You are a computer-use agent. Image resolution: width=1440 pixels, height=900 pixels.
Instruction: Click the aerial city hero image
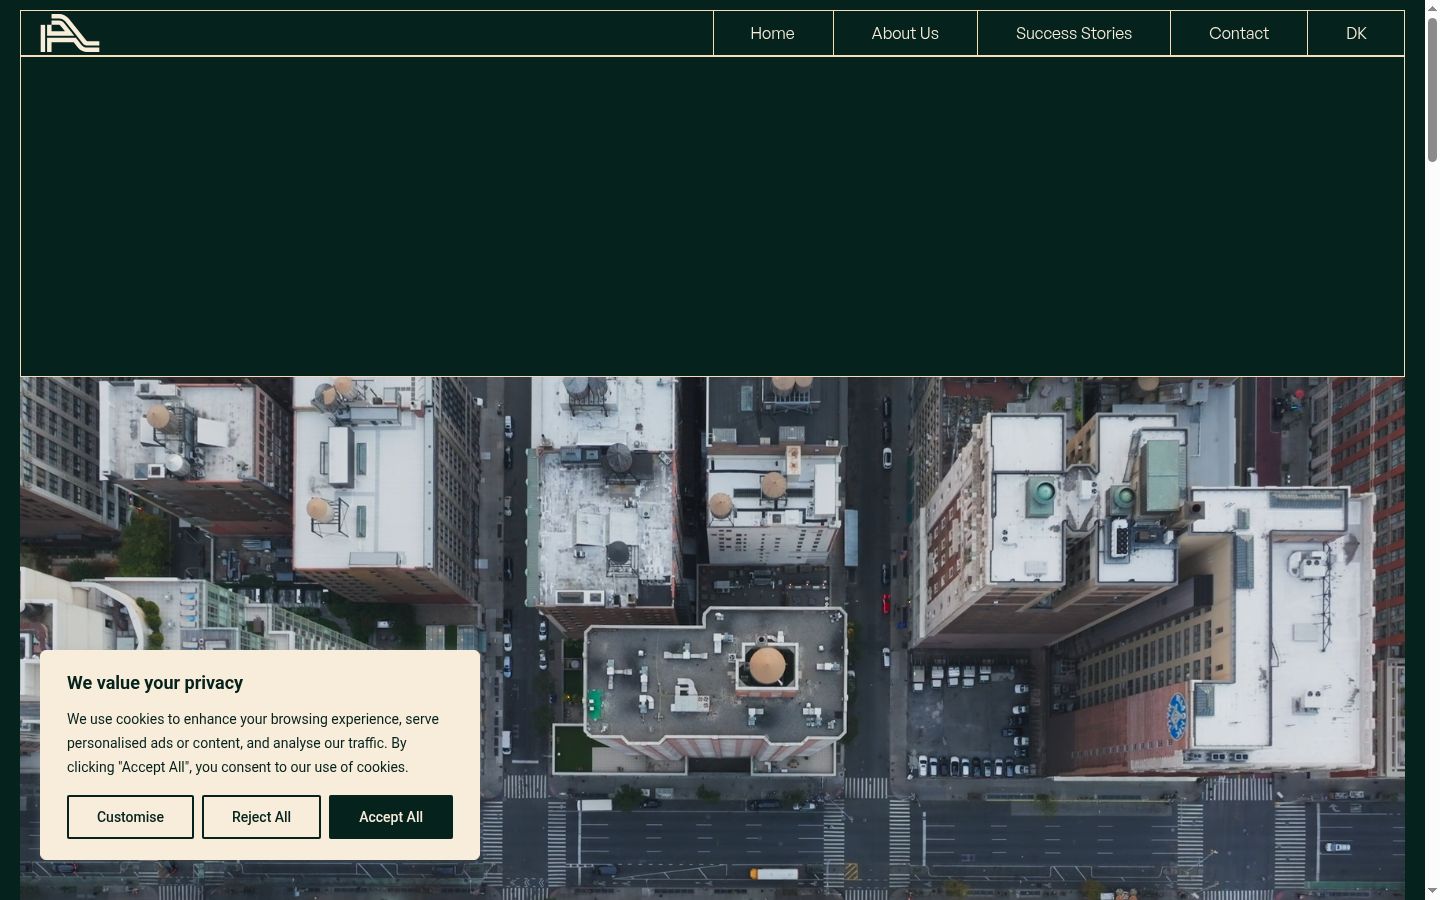[x=712, y=638]
